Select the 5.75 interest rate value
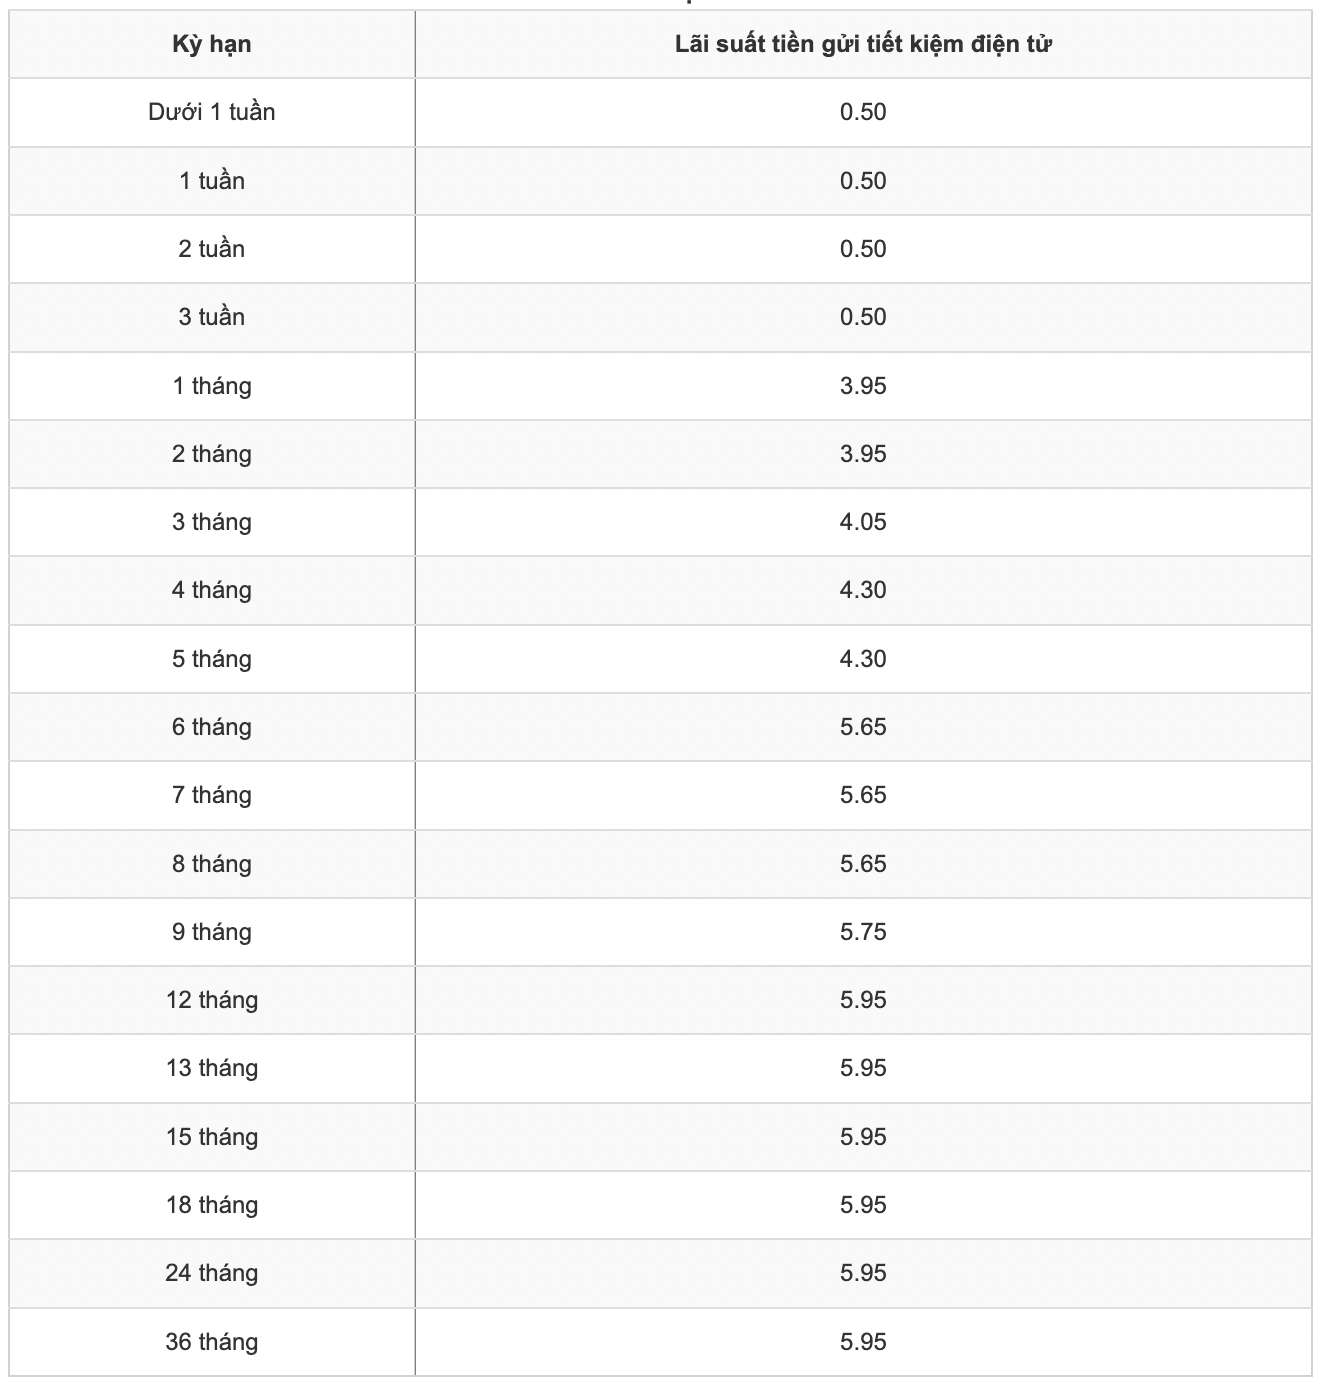The width and height of the screenshot is (1324, 1390). pos(863,932)
